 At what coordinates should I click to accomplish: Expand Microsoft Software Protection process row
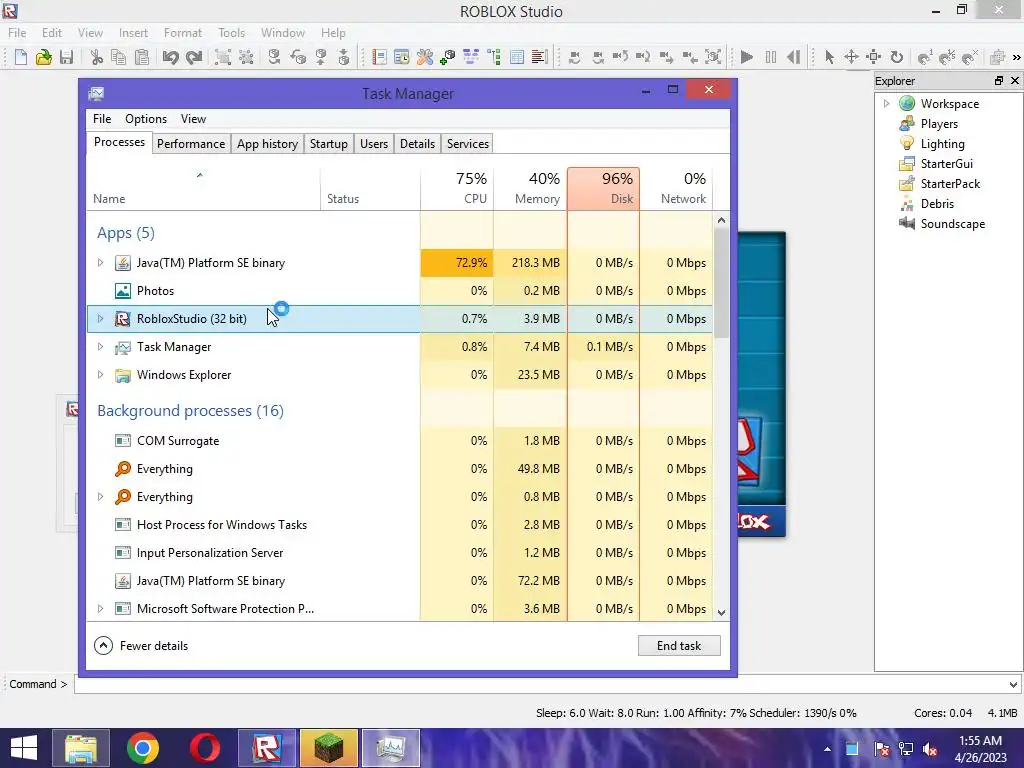[x=100, y=609]
